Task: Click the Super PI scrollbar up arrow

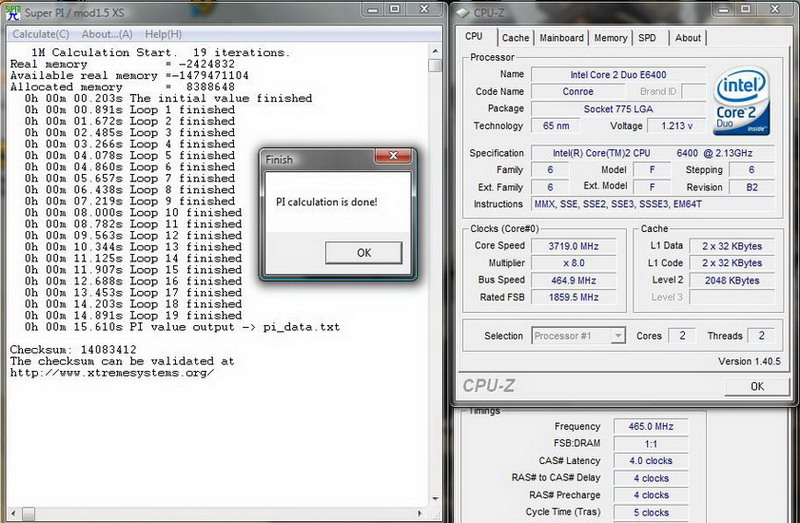Action: tap(435, 50)
